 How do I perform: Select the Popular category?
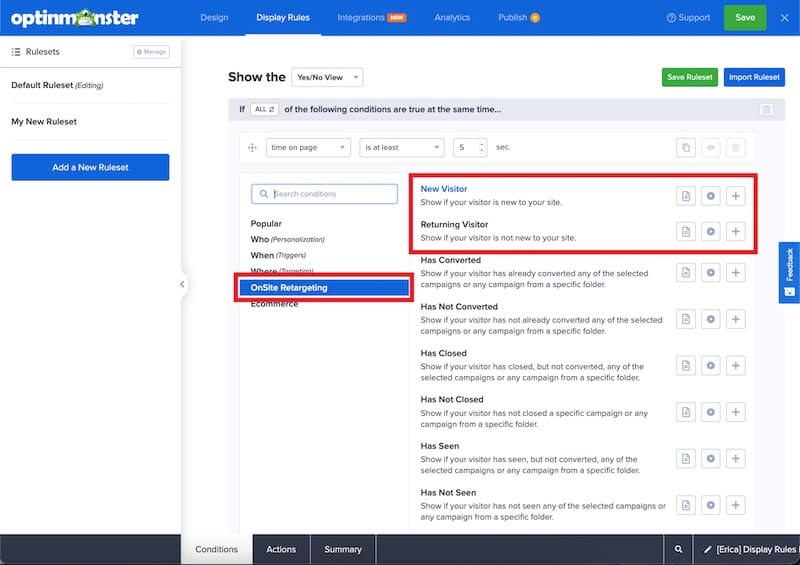tap(266, 224)
